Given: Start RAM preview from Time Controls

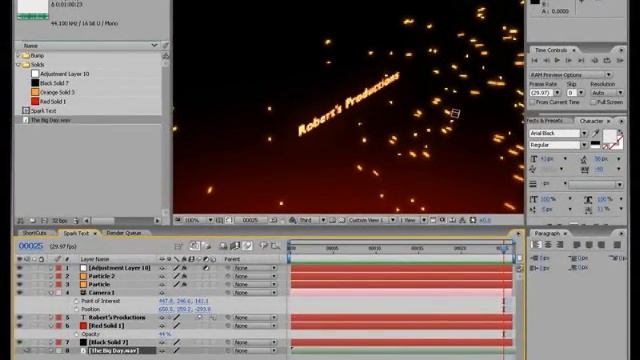Looking at the screenshot, I should click(x=620, y=60).
